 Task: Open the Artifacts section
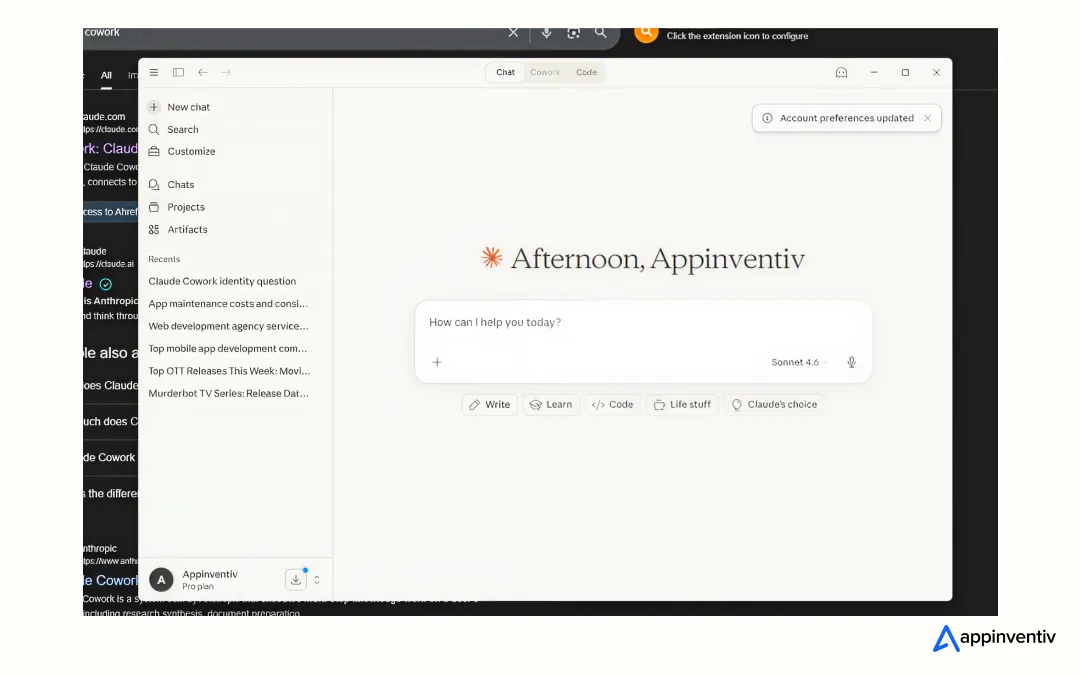point(187,229)
